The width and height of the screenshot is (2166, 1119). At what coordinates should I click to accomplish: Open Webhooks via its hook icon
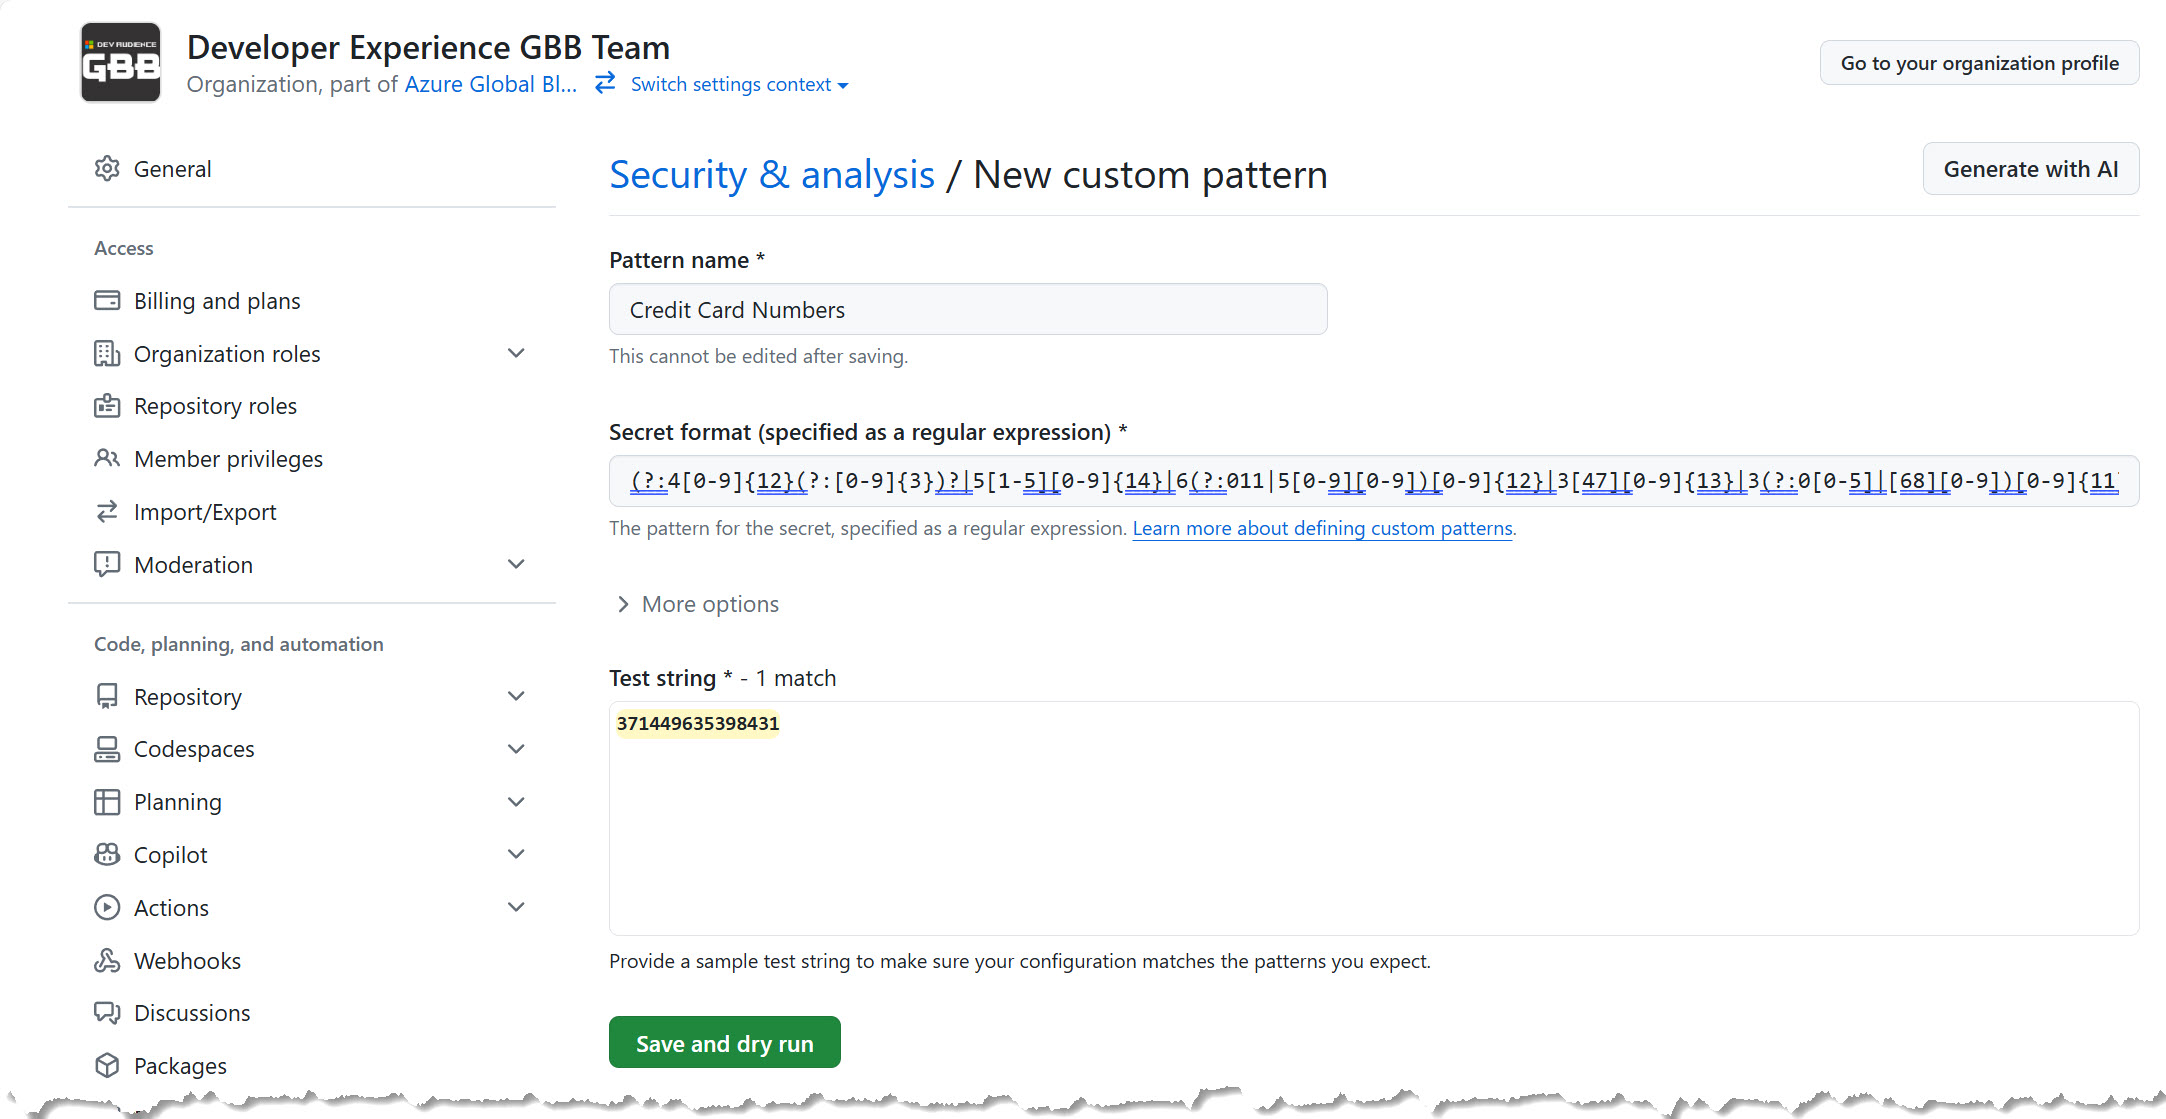[108, 960]
